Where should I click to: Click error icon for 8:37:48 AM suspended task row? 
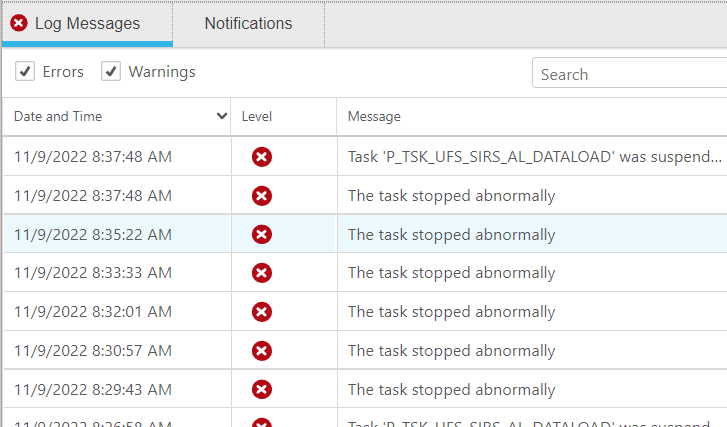coord(261,157)
